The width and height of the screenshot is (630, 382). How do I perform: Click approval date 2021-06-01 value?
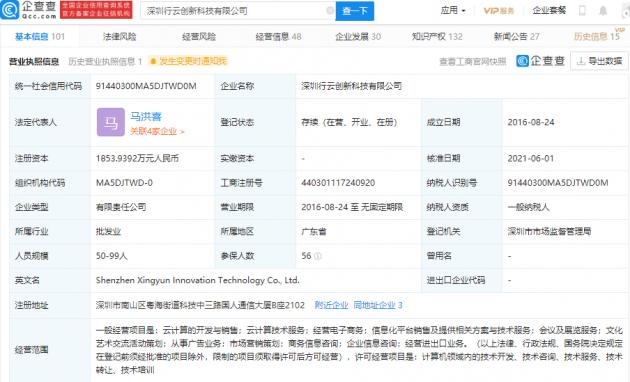[531, 158]
